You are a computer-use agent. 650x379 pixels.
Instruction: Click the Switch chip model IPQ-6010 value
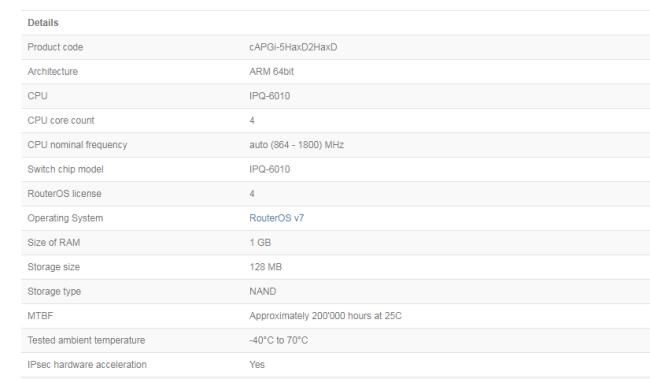point(269,169)
